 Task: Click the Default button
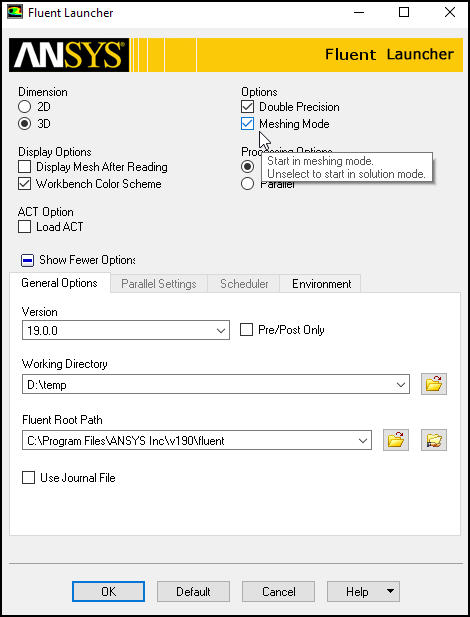point(193,591)
